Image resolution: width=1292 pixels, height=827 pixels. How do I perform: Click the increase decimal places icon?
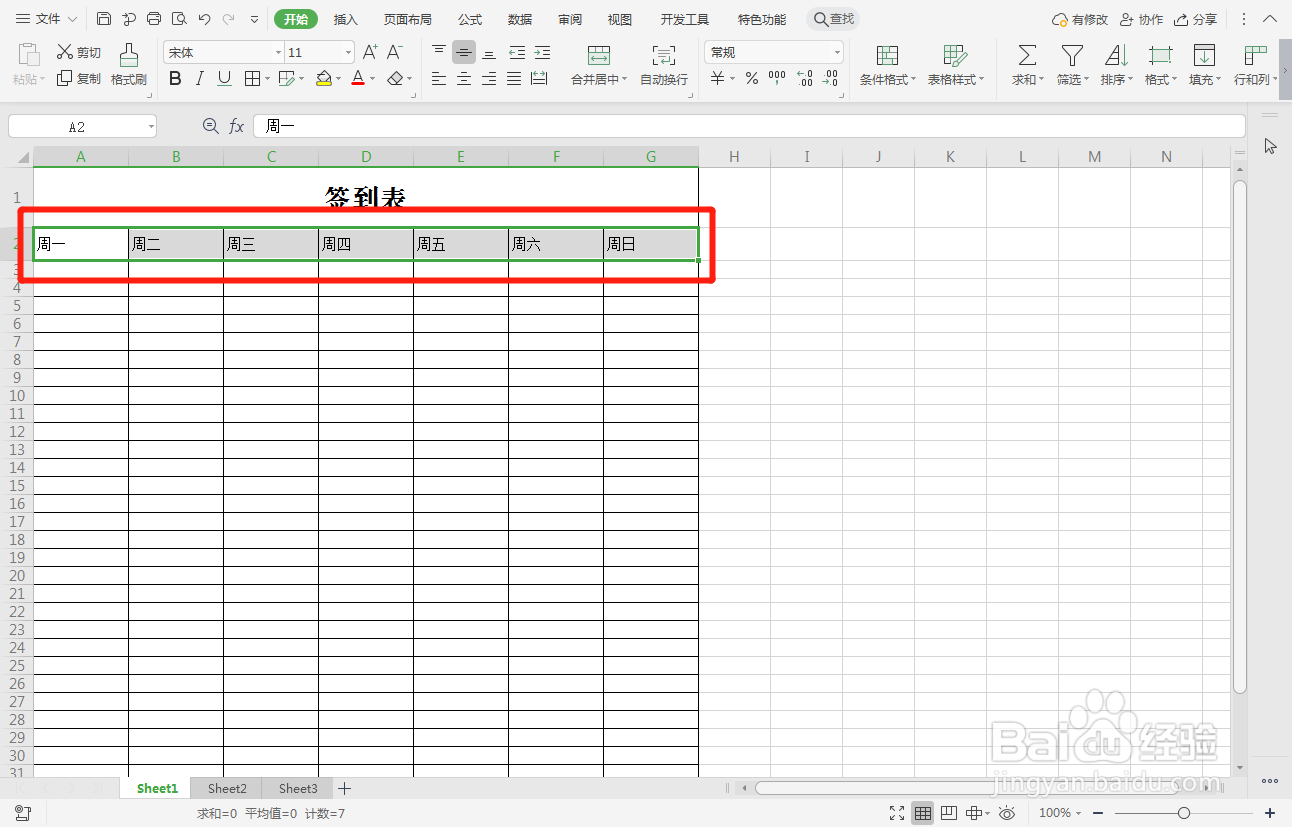tap(804, 78)
